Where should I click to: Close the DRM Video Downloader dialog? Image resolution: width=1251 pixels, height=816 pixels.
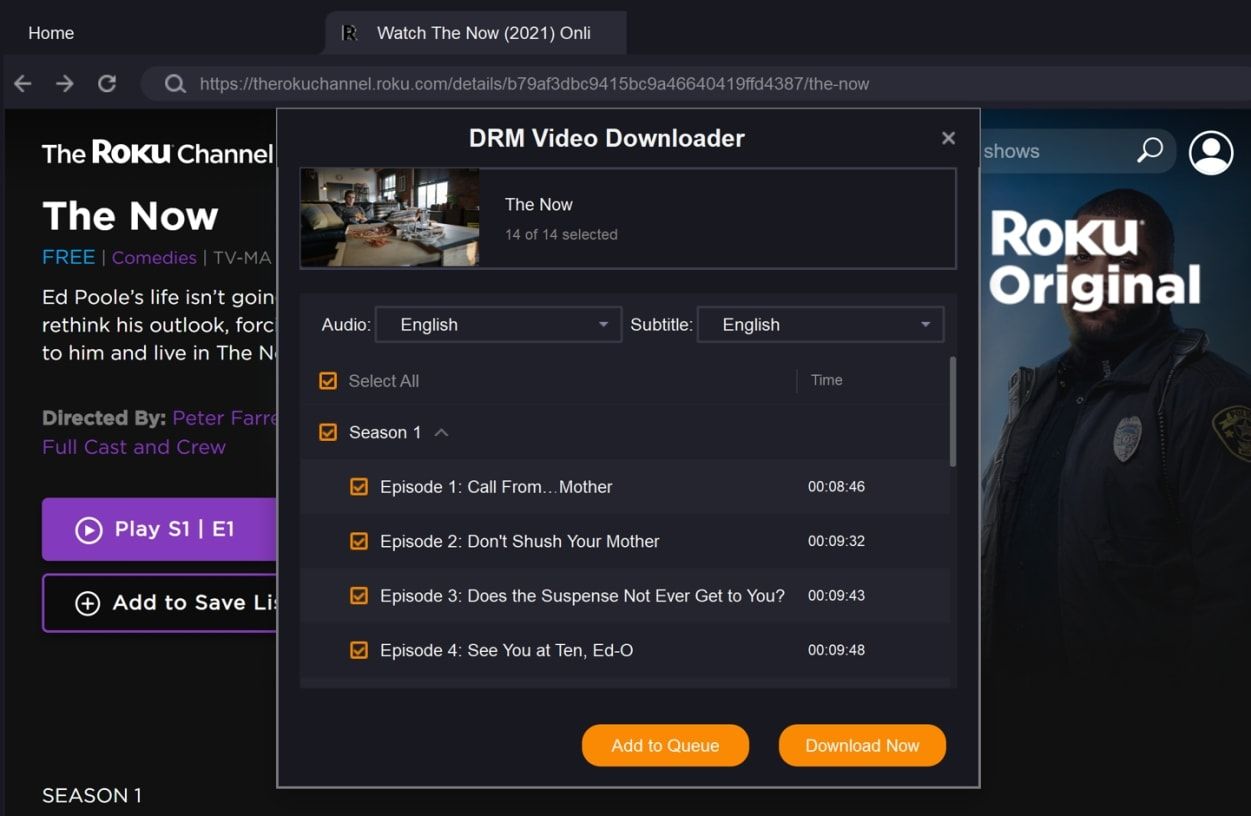[x=949, y=138]
